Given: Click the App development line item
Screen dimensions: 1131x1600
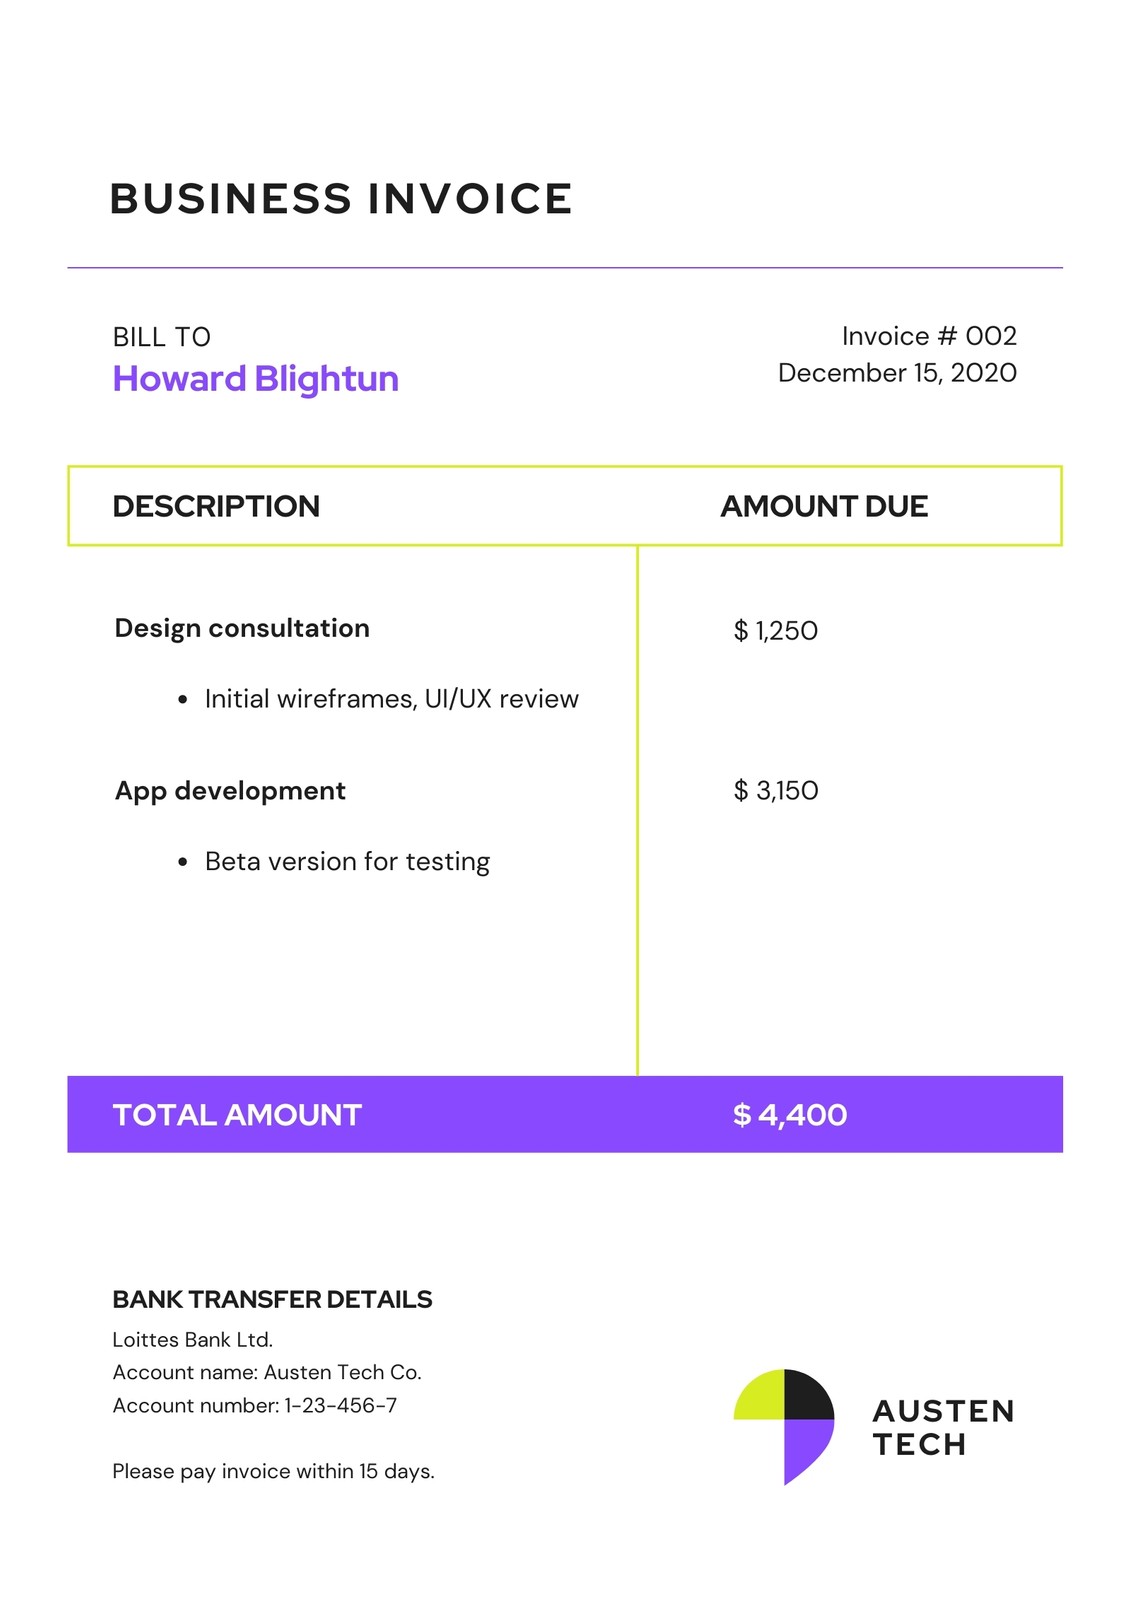Looking at the screenshot, I should click(230, 791).
